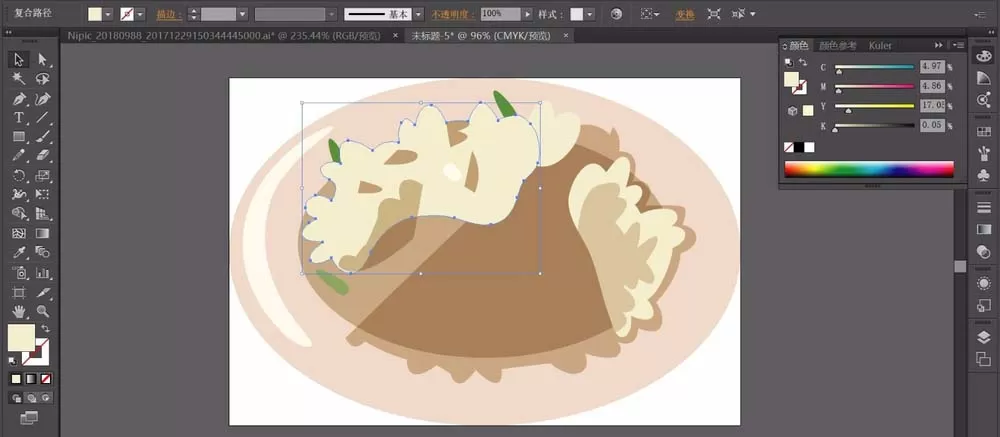Click the vertical scrollbar thumb
Screen dimensions: 1000x437
point(960,266)
